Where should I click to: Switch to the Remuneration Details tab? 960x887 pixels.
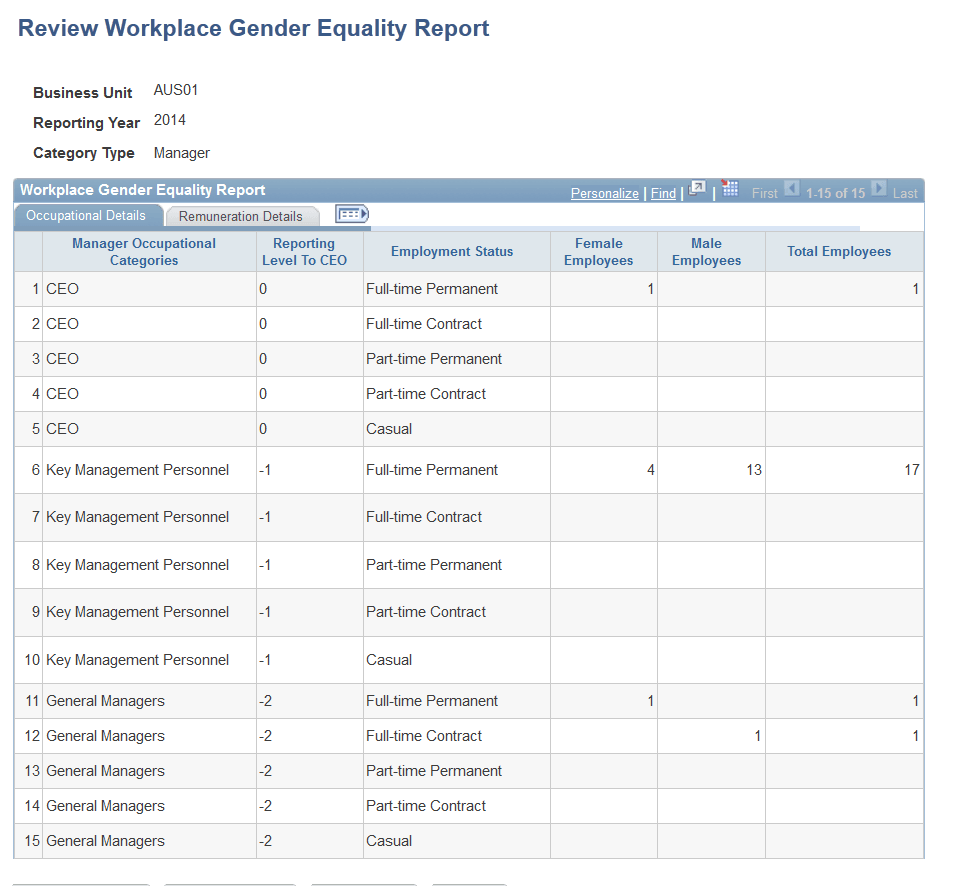(x=242, y=216)
